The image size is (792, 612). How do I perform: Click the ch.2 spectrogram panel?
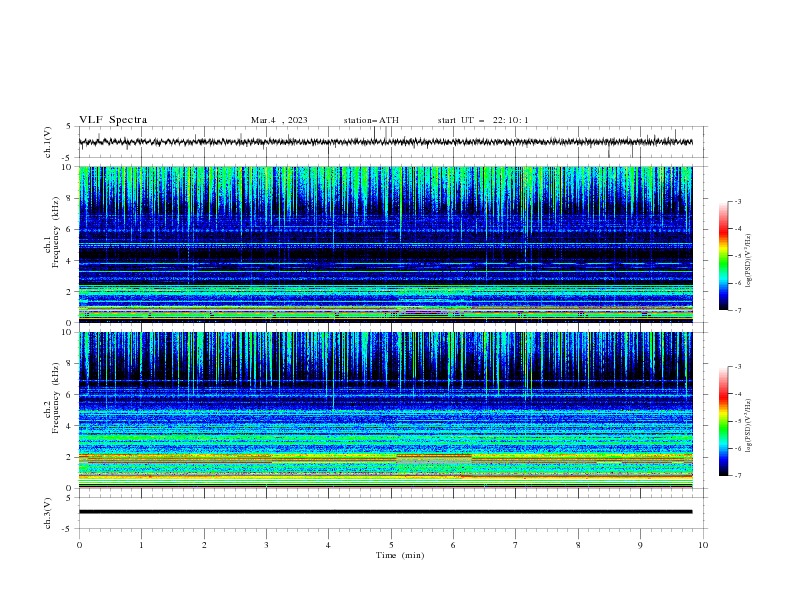click(x=385, y=410)
